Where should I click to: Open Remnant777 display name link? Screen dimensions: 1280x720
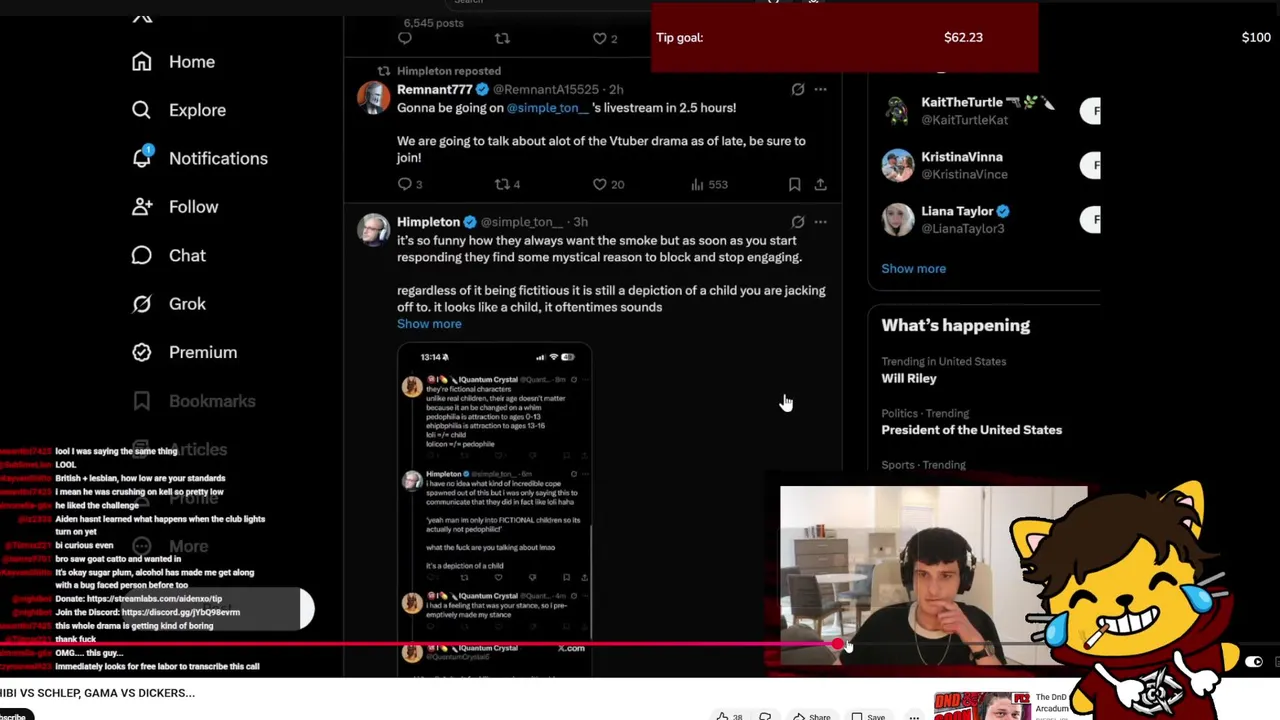pyautogui.click(x=434, y=89)
